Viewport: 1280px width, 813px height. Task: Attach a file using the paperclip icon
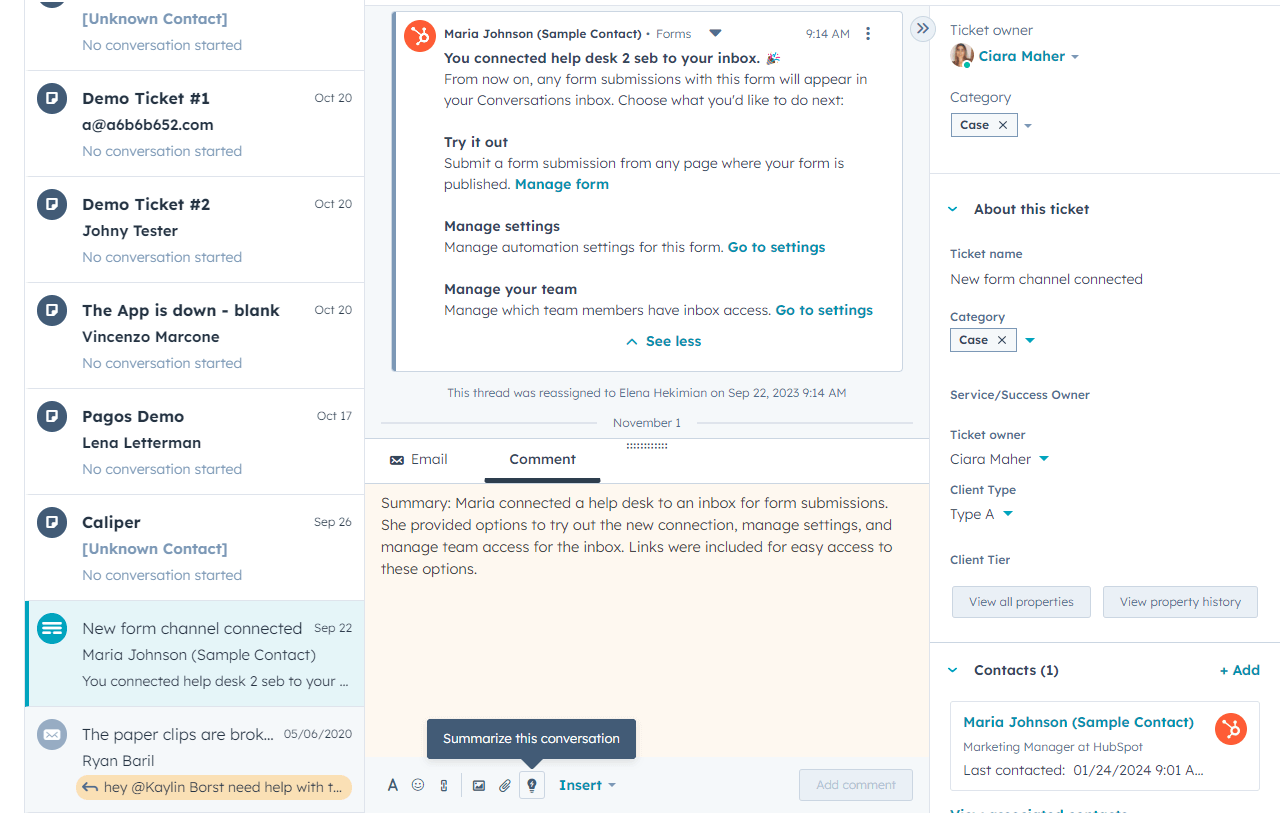click(x=505, y=785)
